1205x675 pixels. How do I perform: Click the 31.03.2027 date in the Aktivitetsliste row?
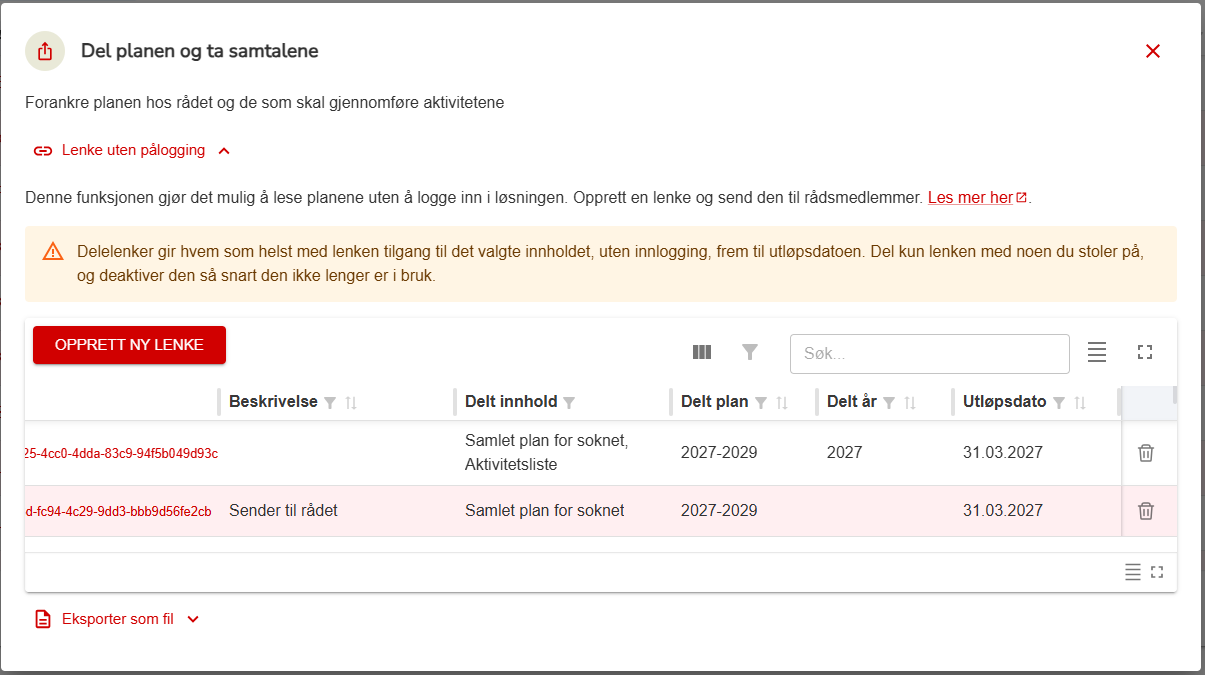click(1003, 453)
